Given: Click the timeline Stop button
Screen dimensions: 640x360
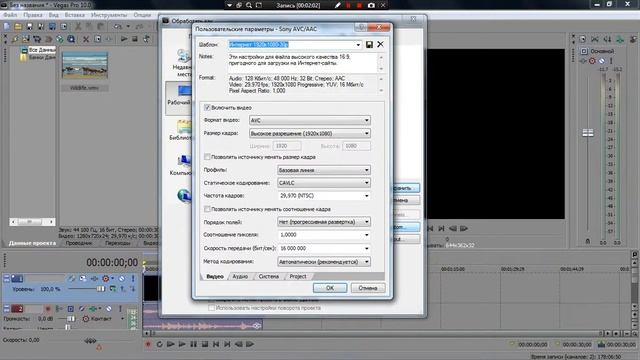Looking at the screenshot, I should [x=205, y=344].
